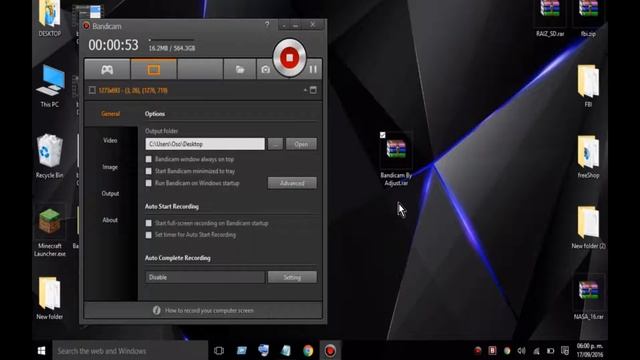Open Action Center notifications icon
640x360 pixels.
[x=565, y=351]
